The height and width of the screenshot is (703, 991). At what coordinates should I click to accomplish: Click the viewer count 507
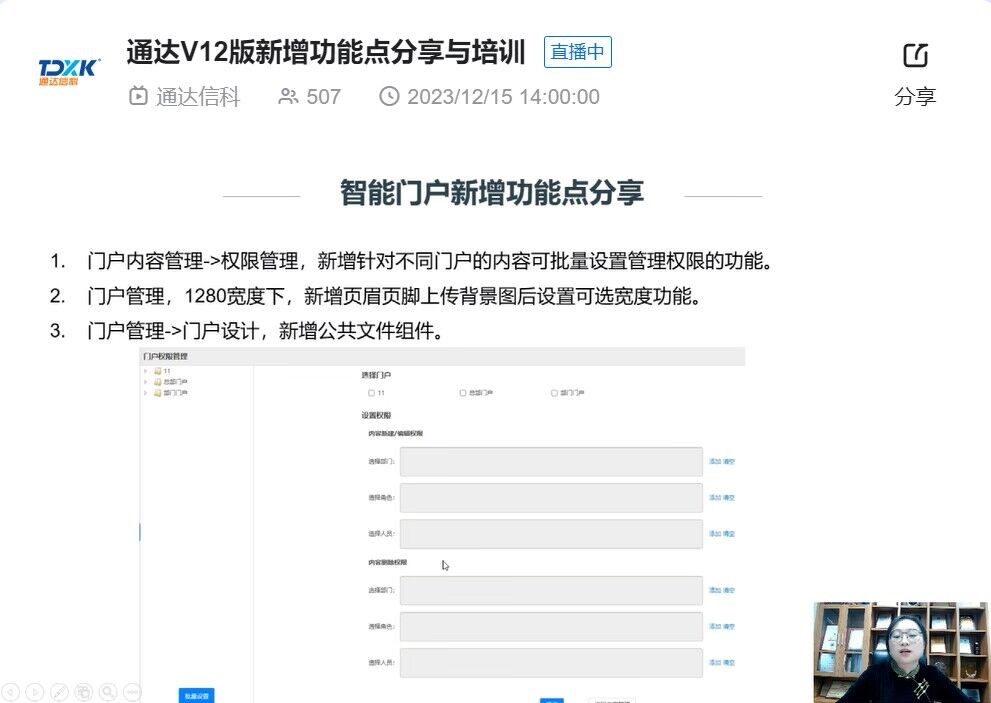(x=324, y=97)
